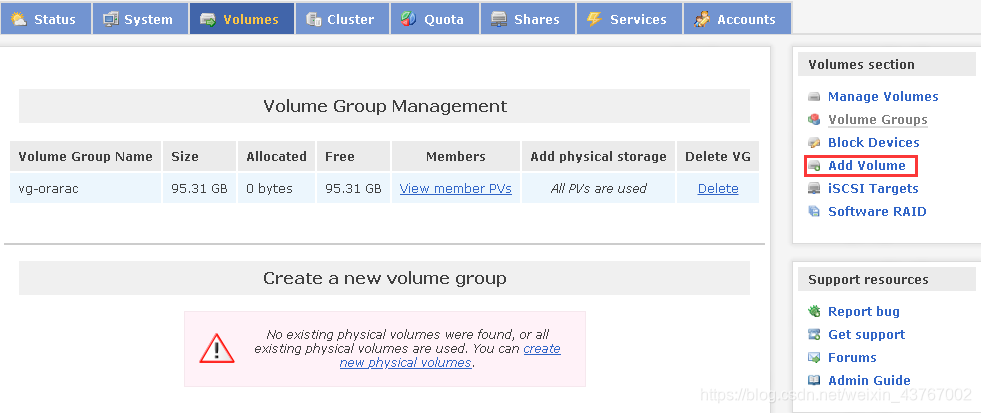Open the Get support link
Image resolution: width=981 pixels, height=413 pixels.
point(867,334)
